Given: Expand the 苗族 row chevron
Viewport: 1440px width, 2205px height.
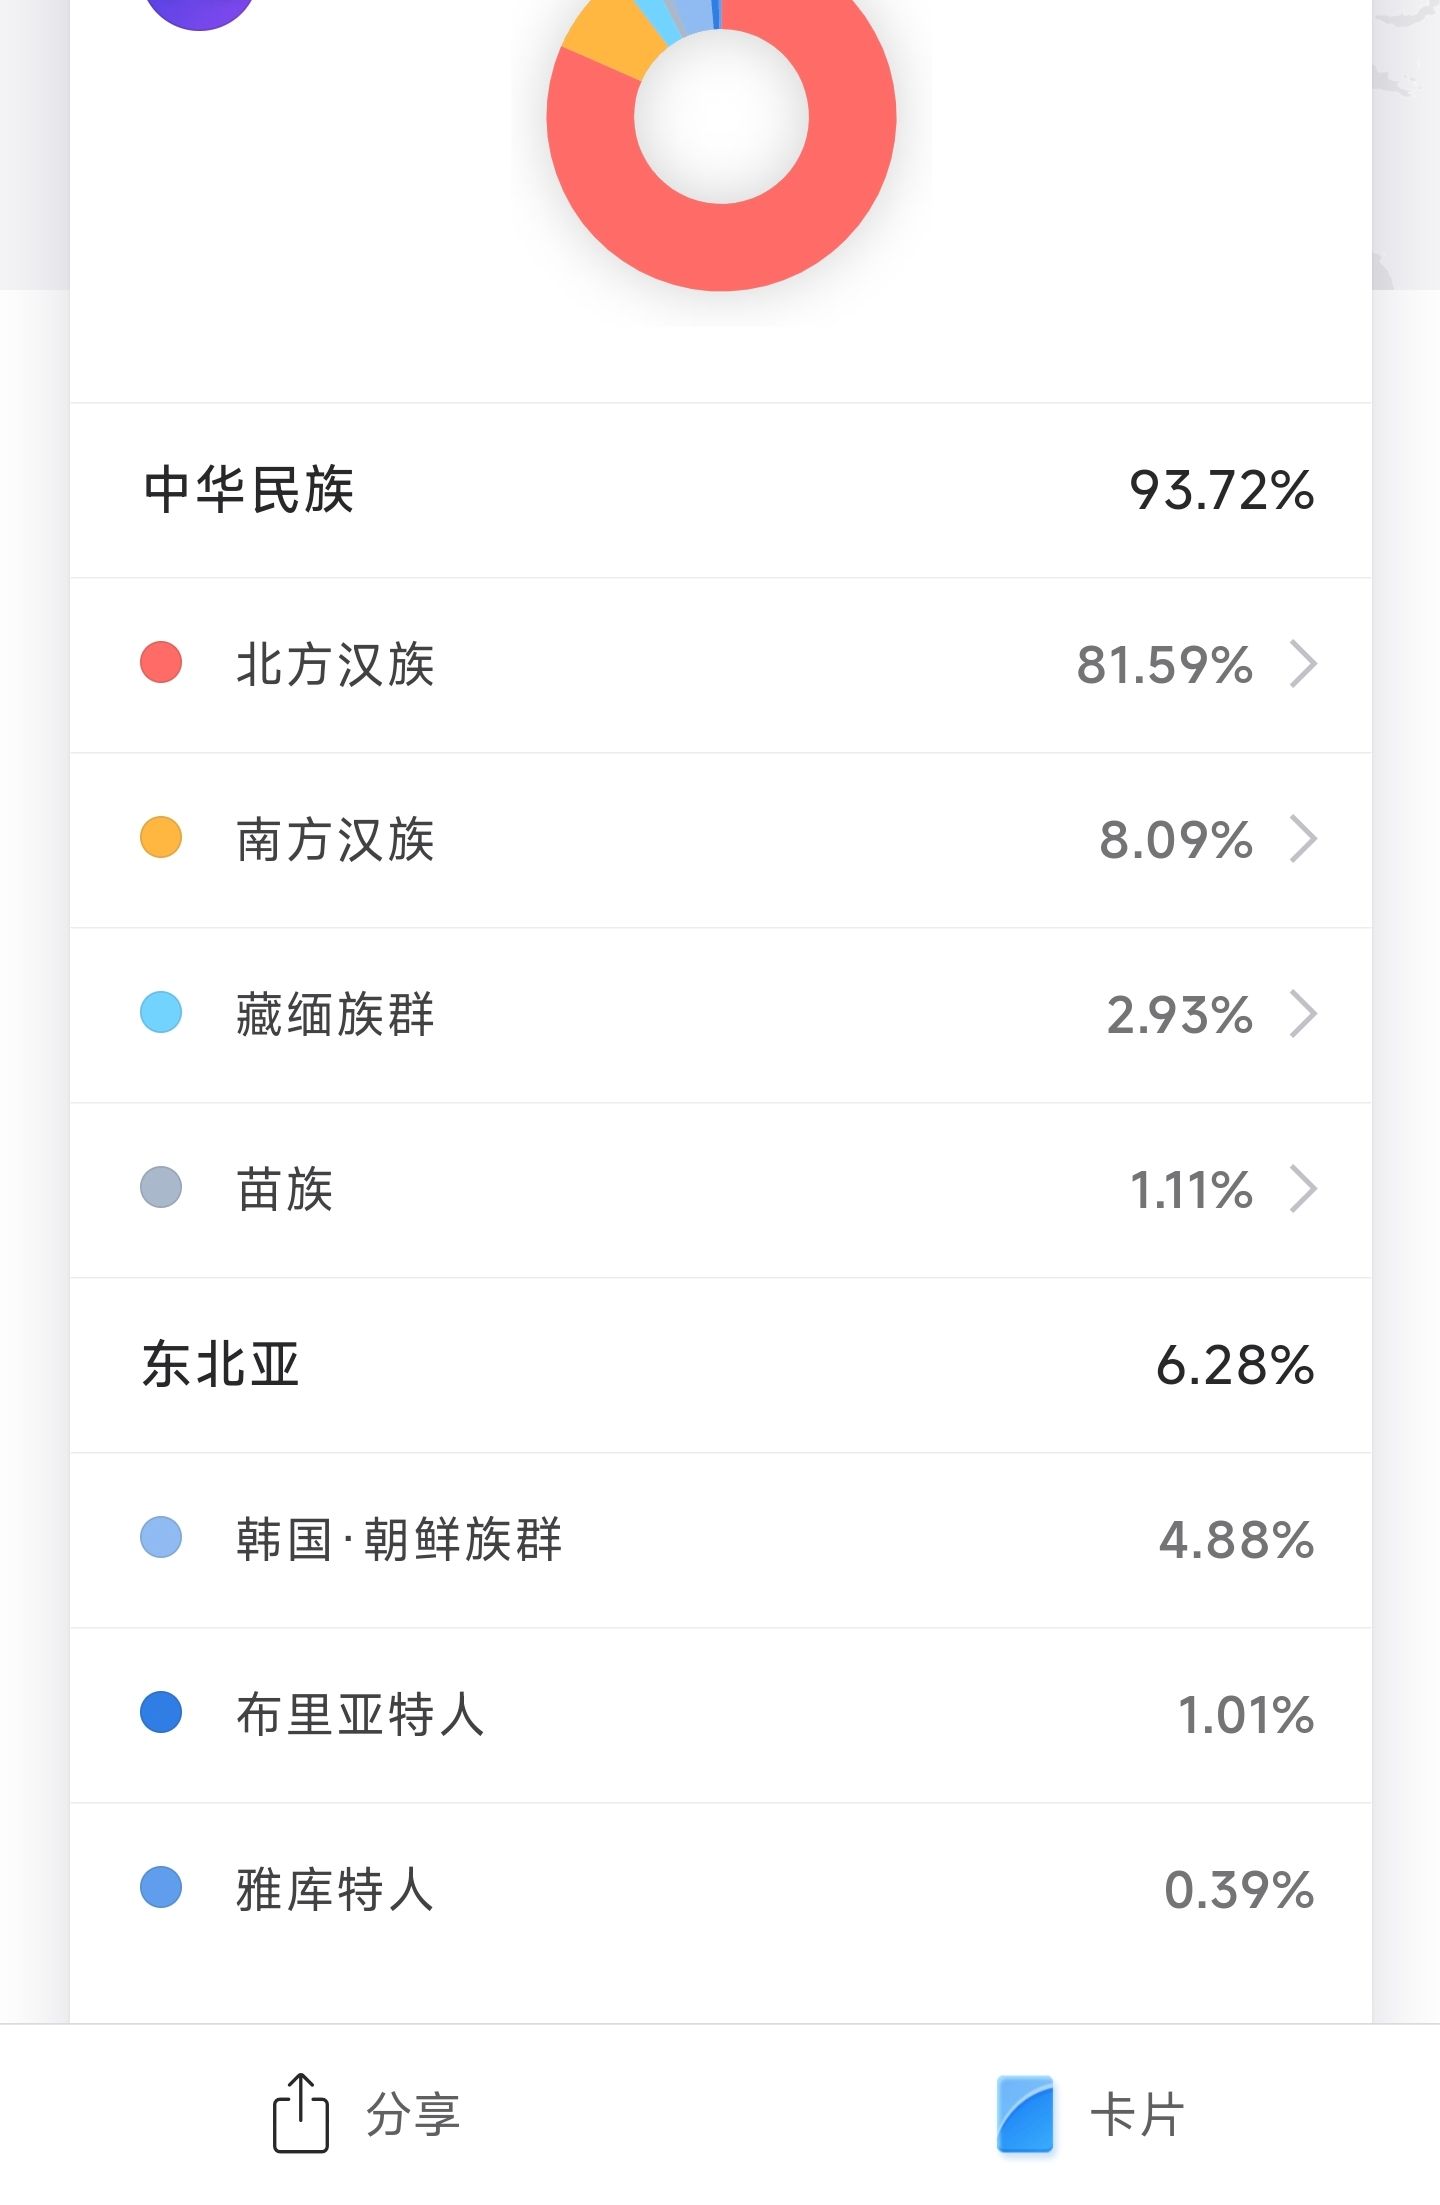Looking at the screenshot, I should (x=1303, y=1189).
